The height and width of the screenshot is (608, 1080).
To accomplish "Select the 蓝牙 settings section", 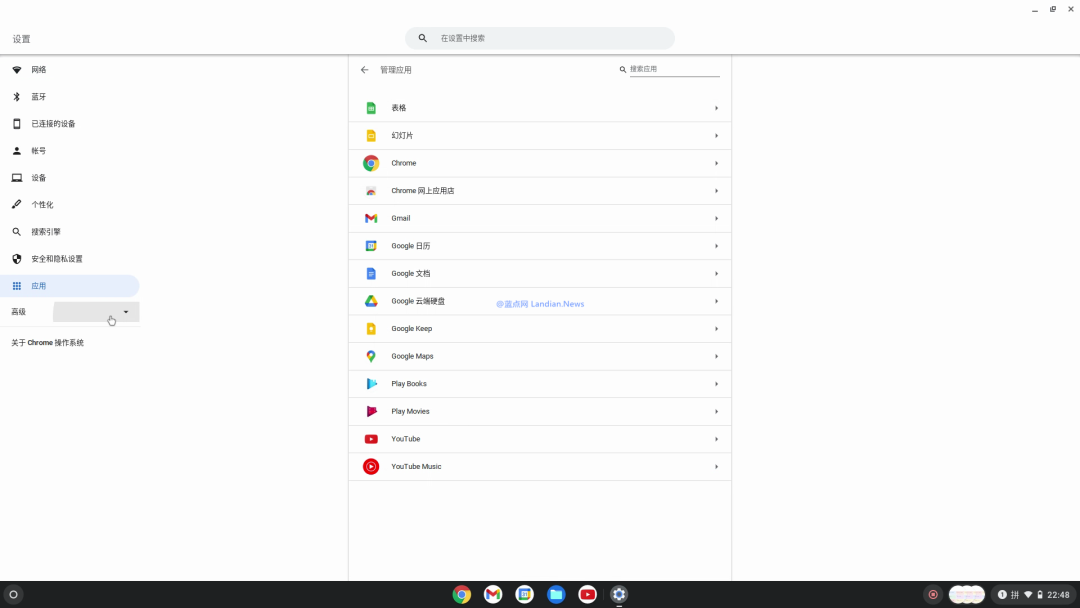I will 38,96.
